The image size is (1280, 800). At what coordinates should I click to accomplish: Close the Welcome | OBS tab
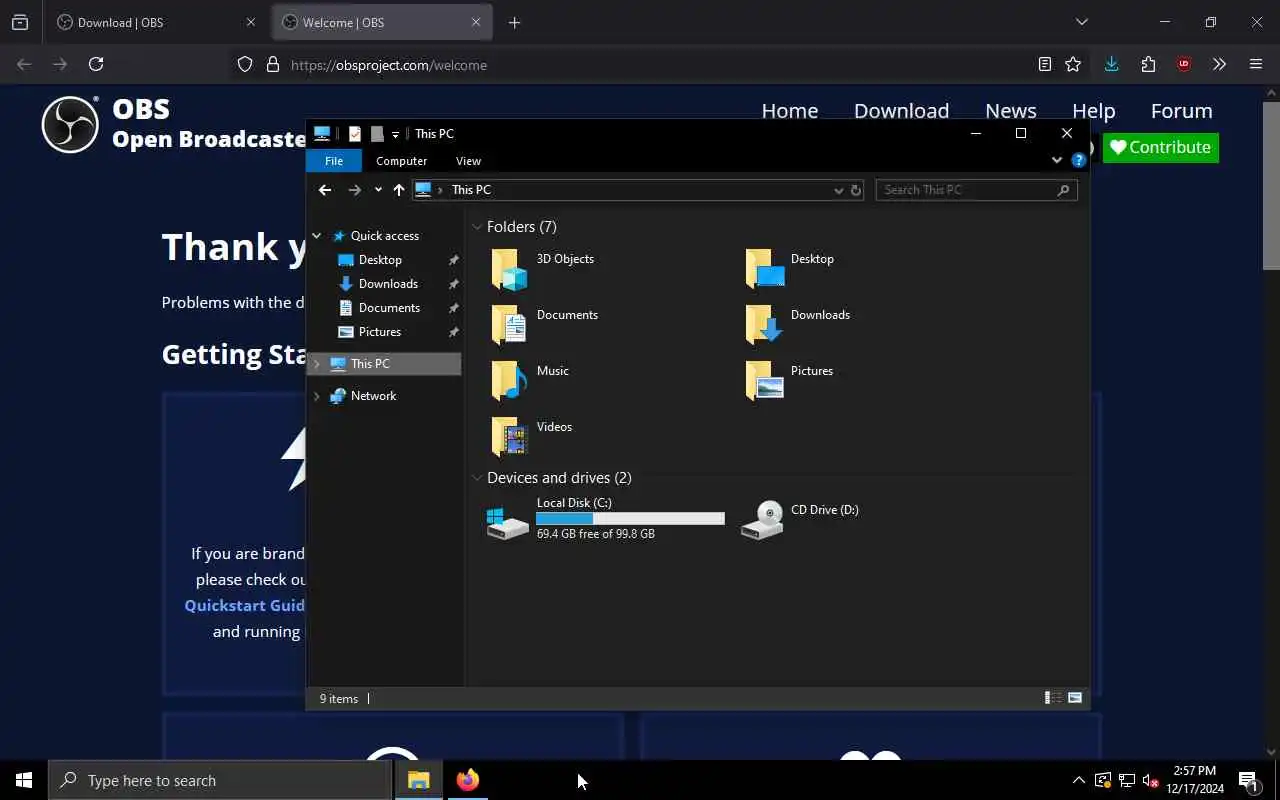(476, 22)
